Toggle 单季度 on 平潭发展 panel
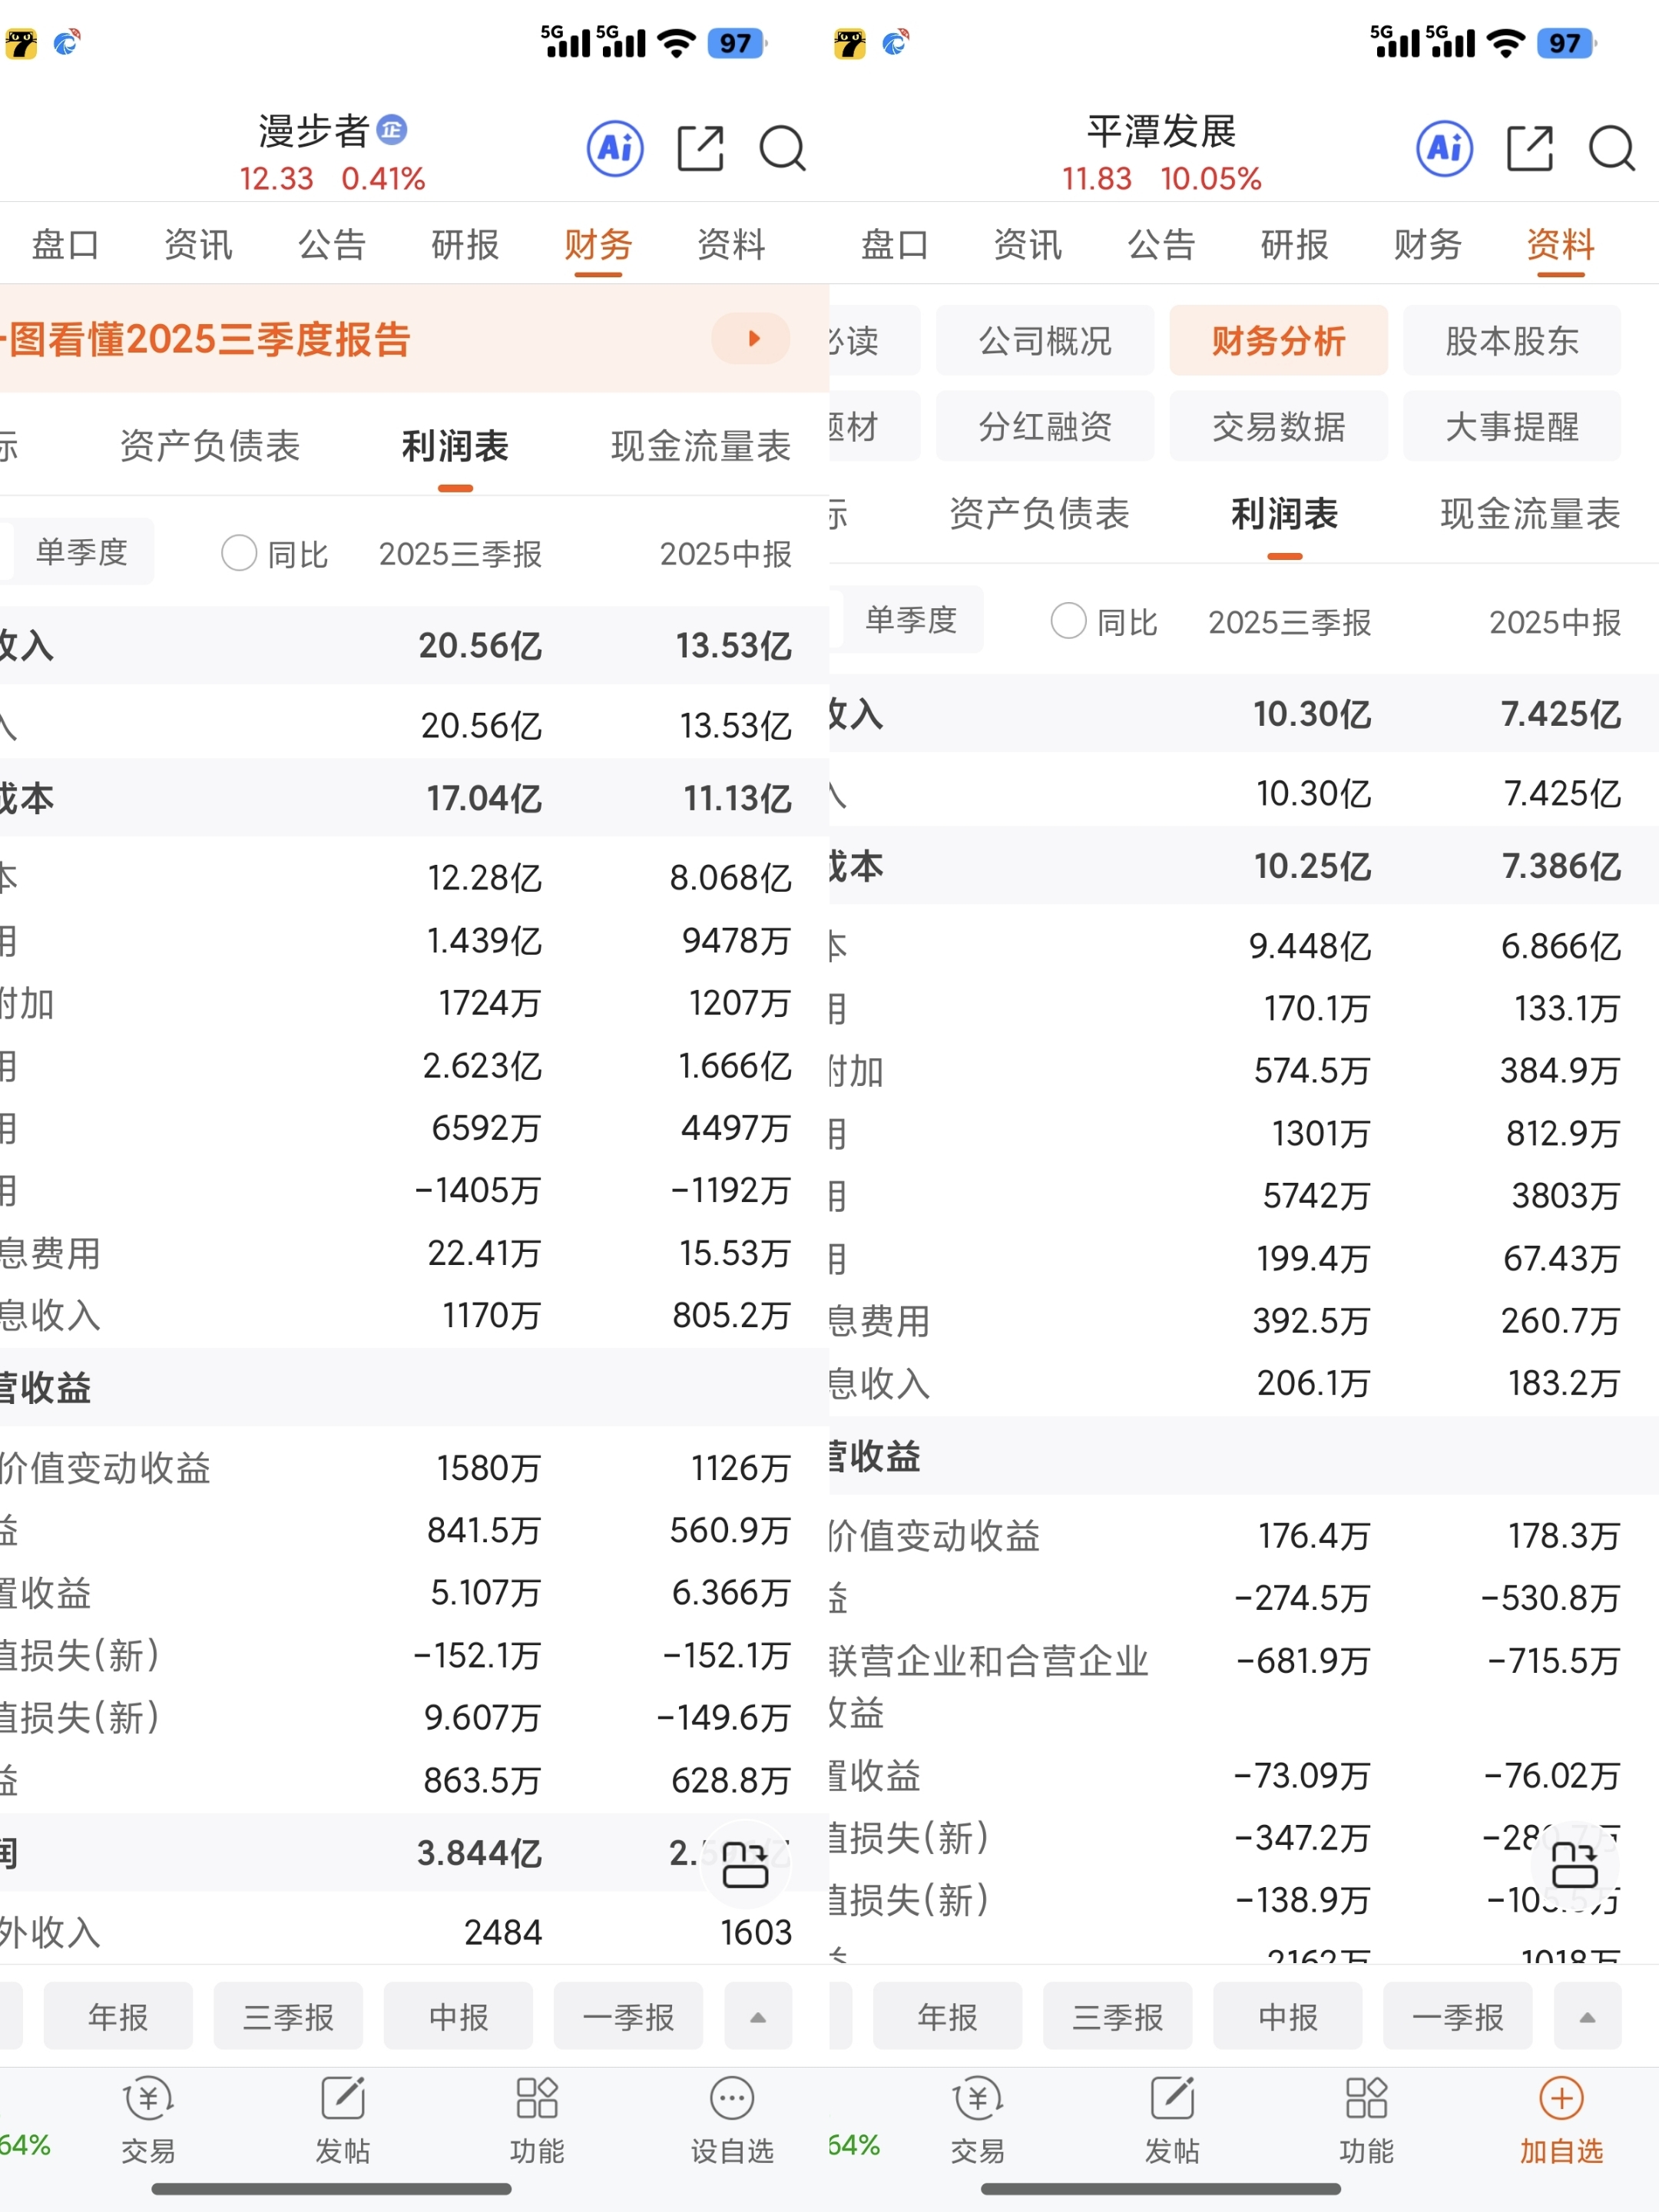The width and height of the screenshot is (1659, 2212). [x=910, y=620]
